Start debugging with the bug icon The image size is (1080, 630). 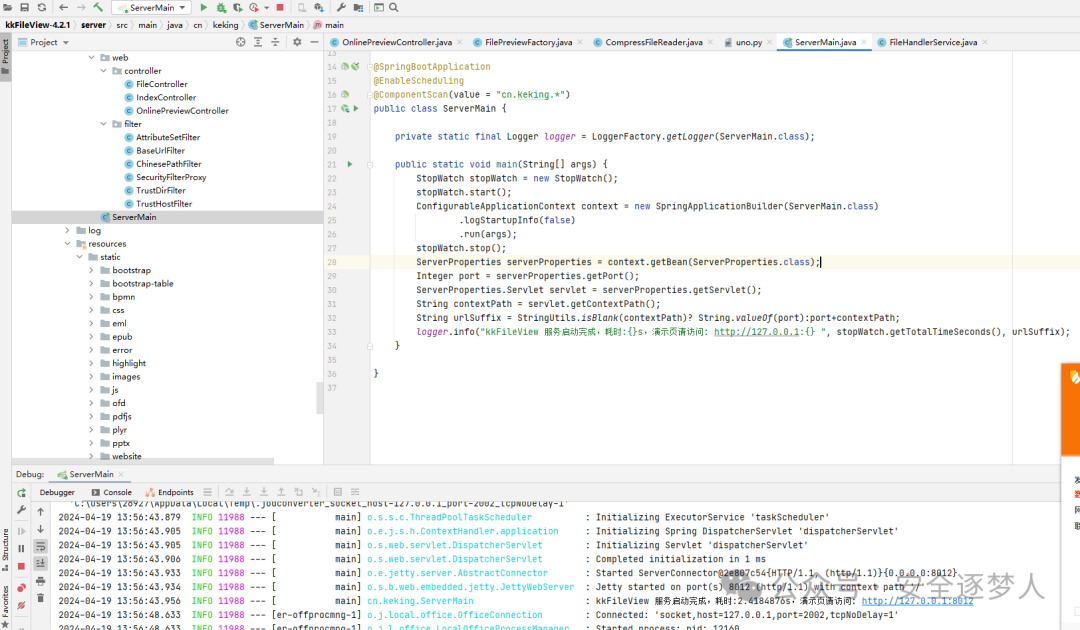click(221, 8)
